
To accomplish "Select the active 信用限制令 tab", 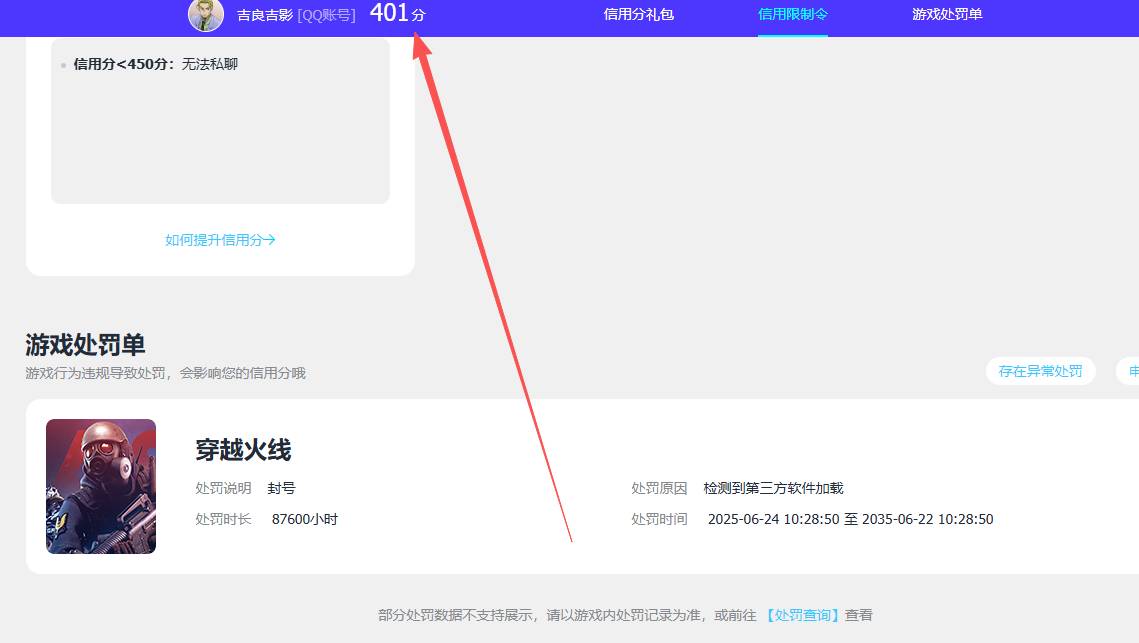I will click(793, 14).
